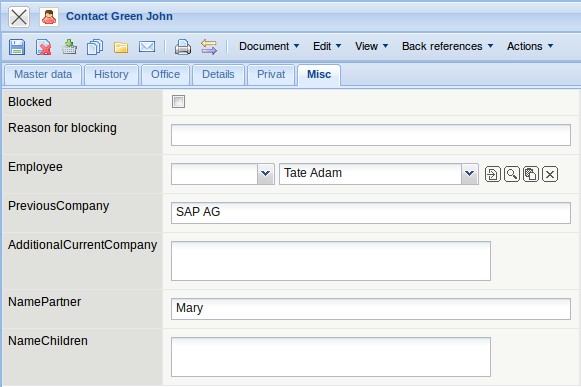
Task: Click the yellow folder icon
Action: click(x=121, y=47)
